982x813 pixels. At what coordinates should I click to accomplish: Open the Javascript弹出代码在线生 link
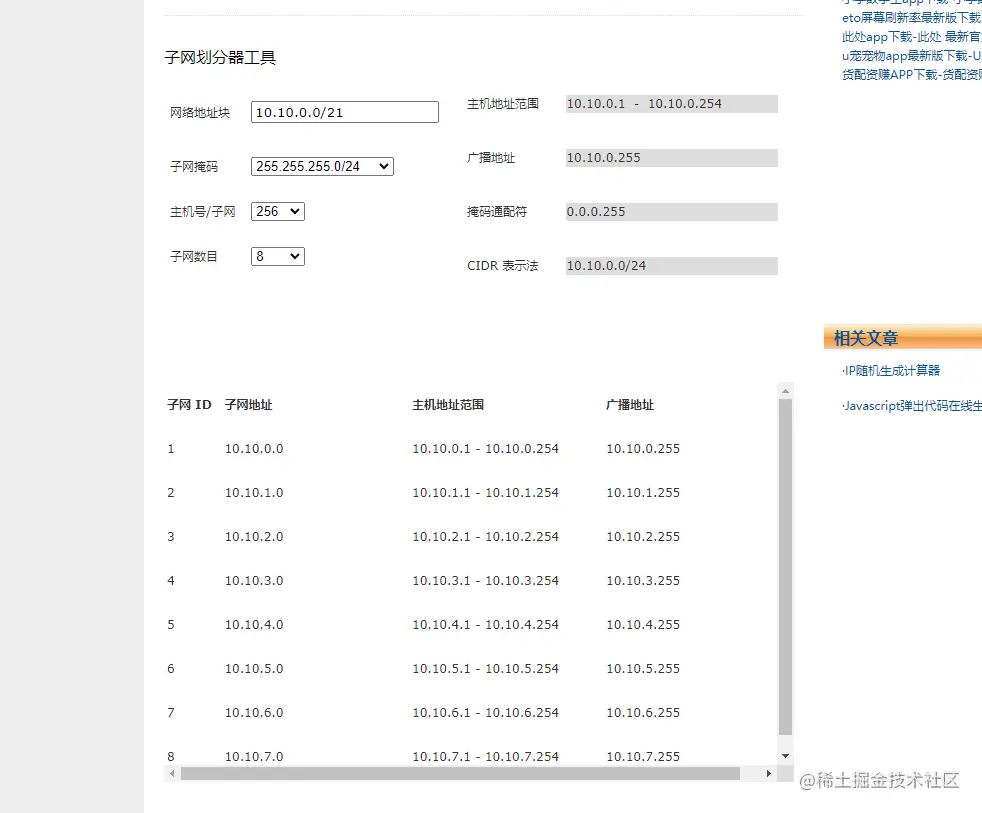coord(912,406)
